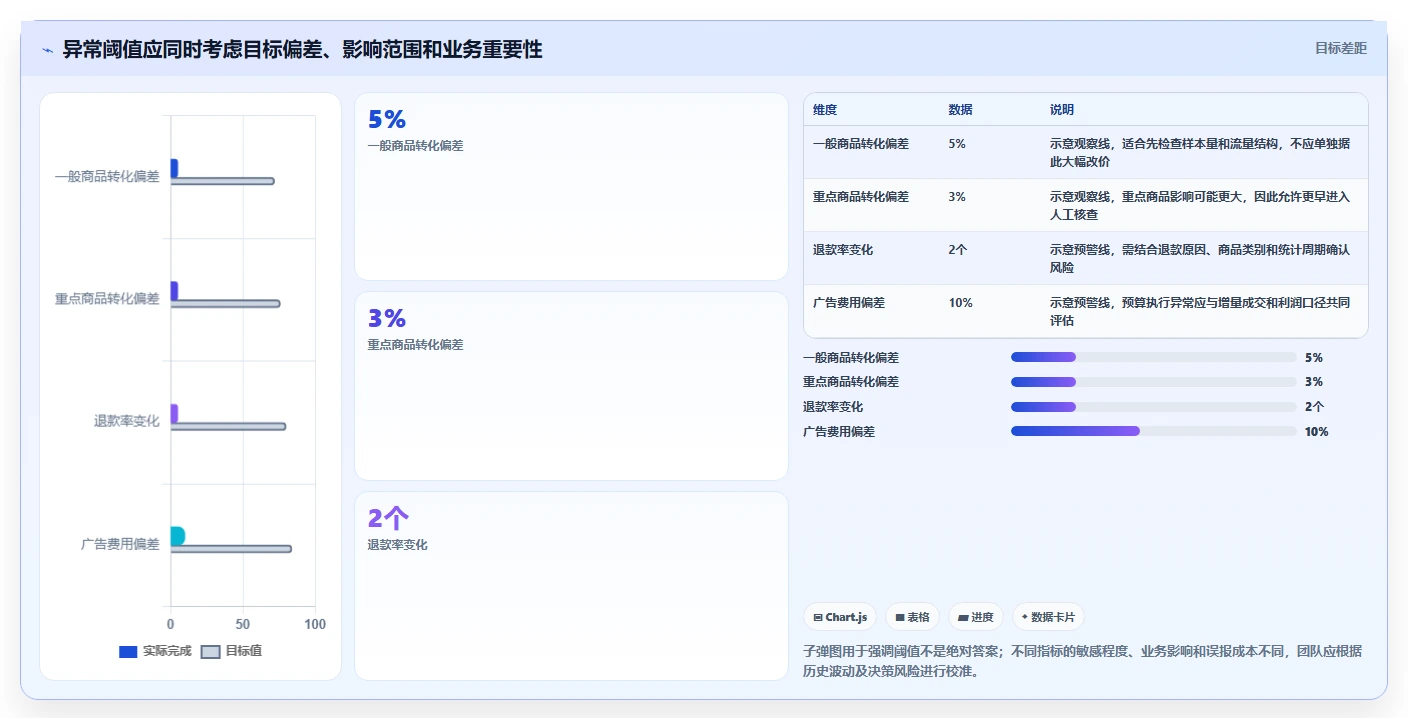Click the table description mentioning 人工核查

click(1200, 206)
